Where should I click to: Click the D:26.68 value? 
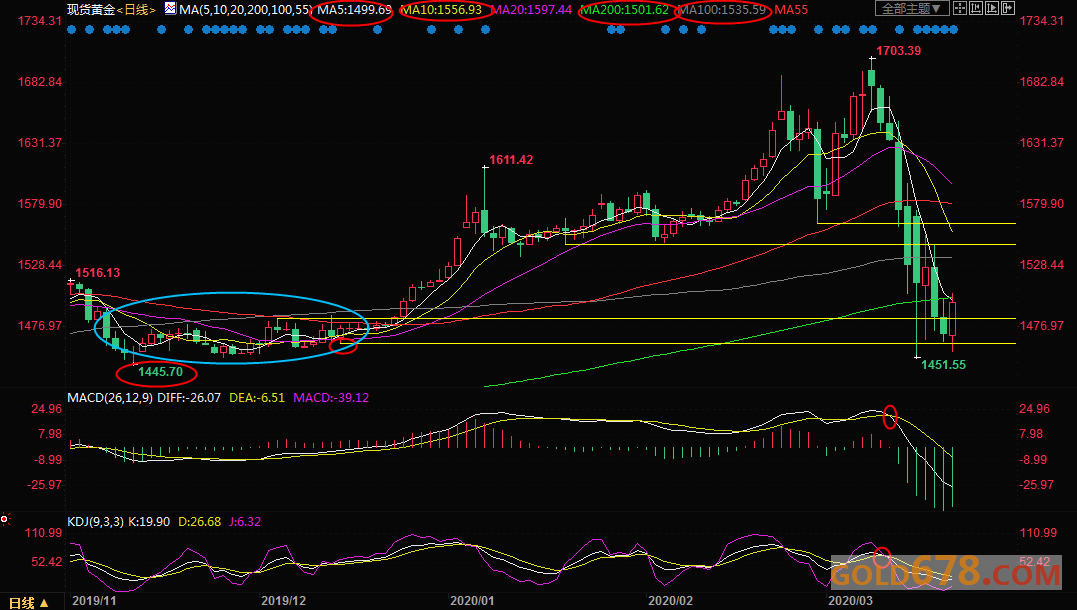tap(200, 522)
